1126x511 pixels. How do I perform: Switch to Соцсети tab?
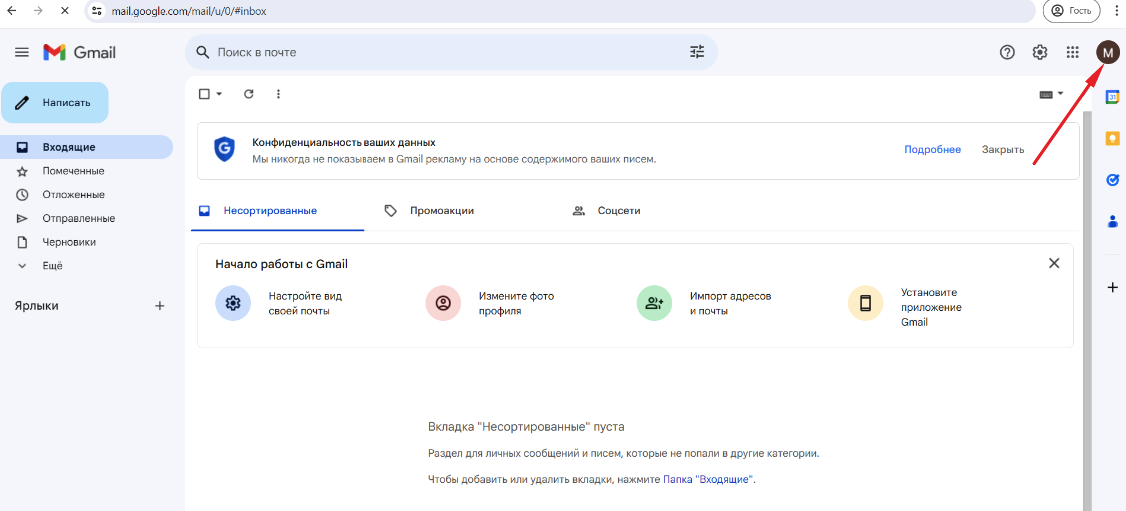coord(606,211)
